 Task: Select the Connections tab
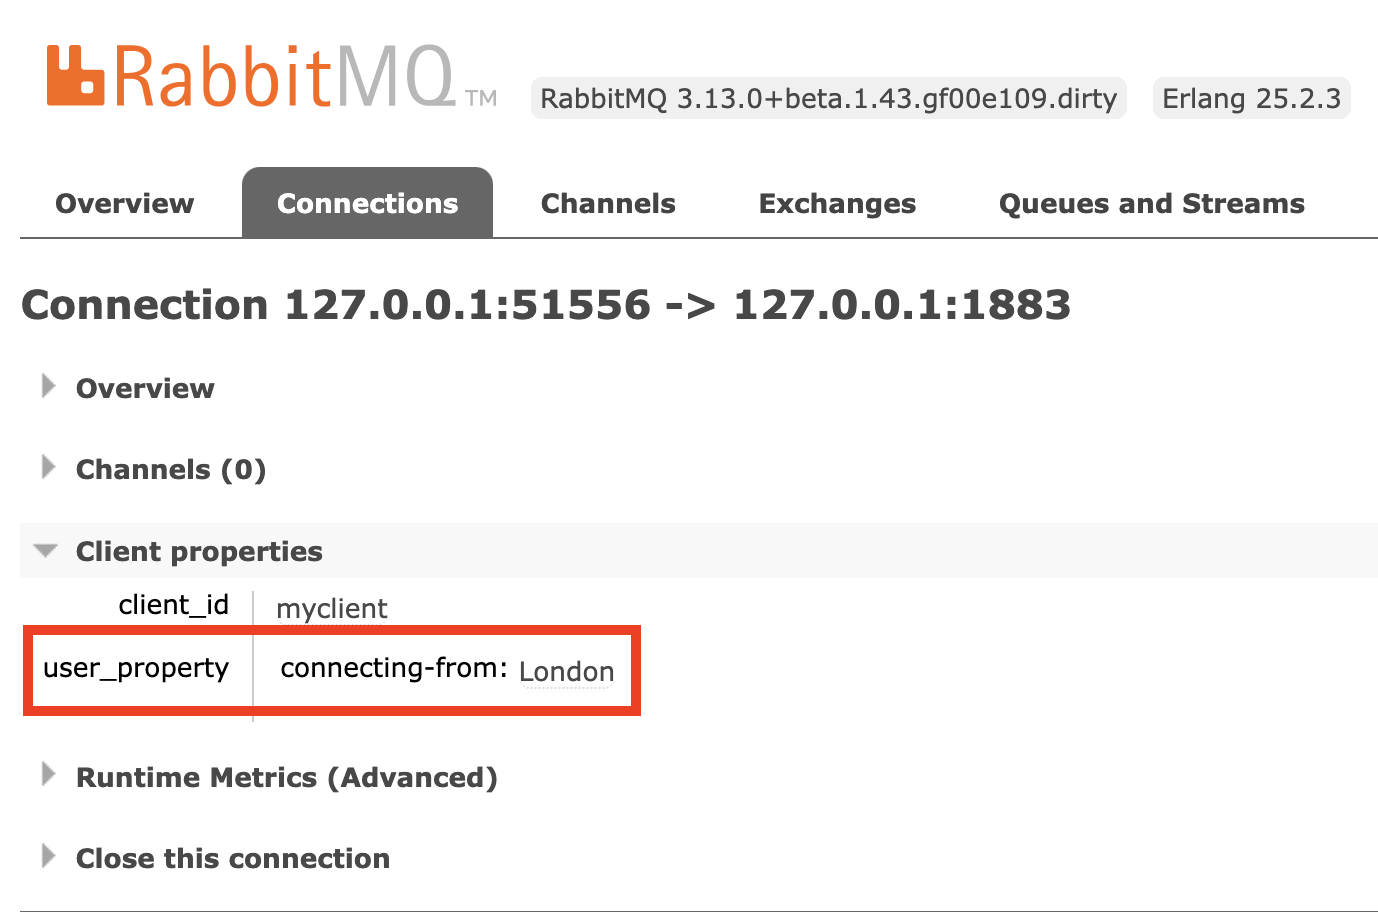pyautogui.click(x=367, y=204)
